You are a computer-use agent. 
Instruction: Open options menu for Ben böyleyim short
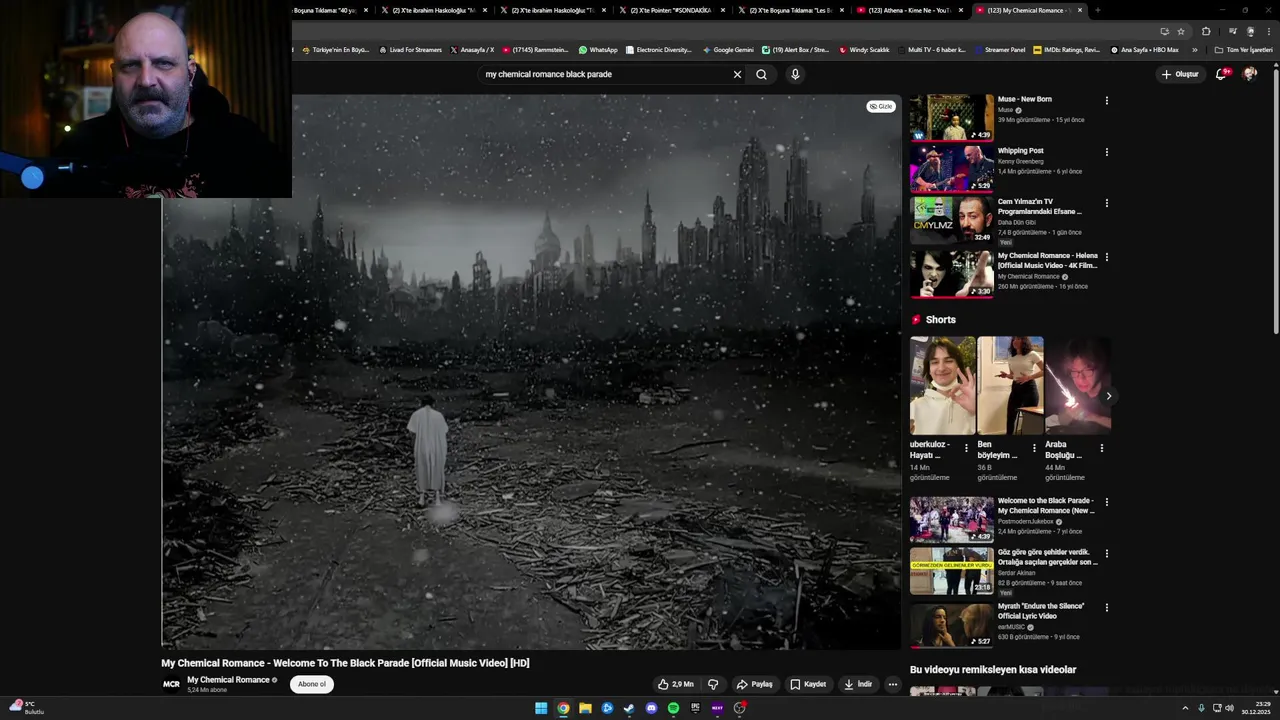[x=1034, y=448]
